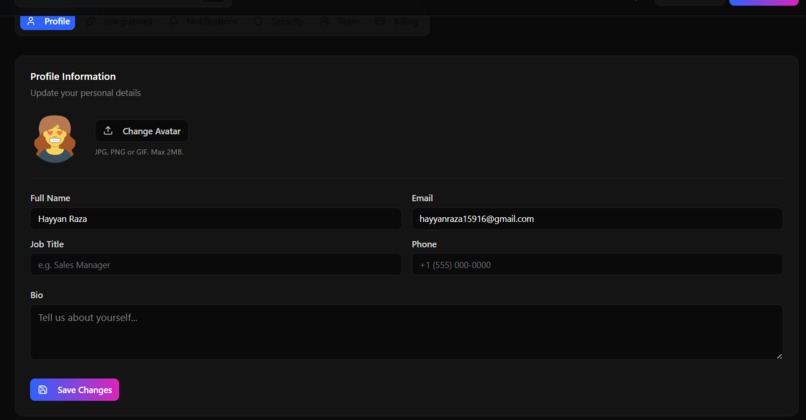
Task: Focus the Full Name field with Hayyan Raza
Action: [x=215, y=218]
